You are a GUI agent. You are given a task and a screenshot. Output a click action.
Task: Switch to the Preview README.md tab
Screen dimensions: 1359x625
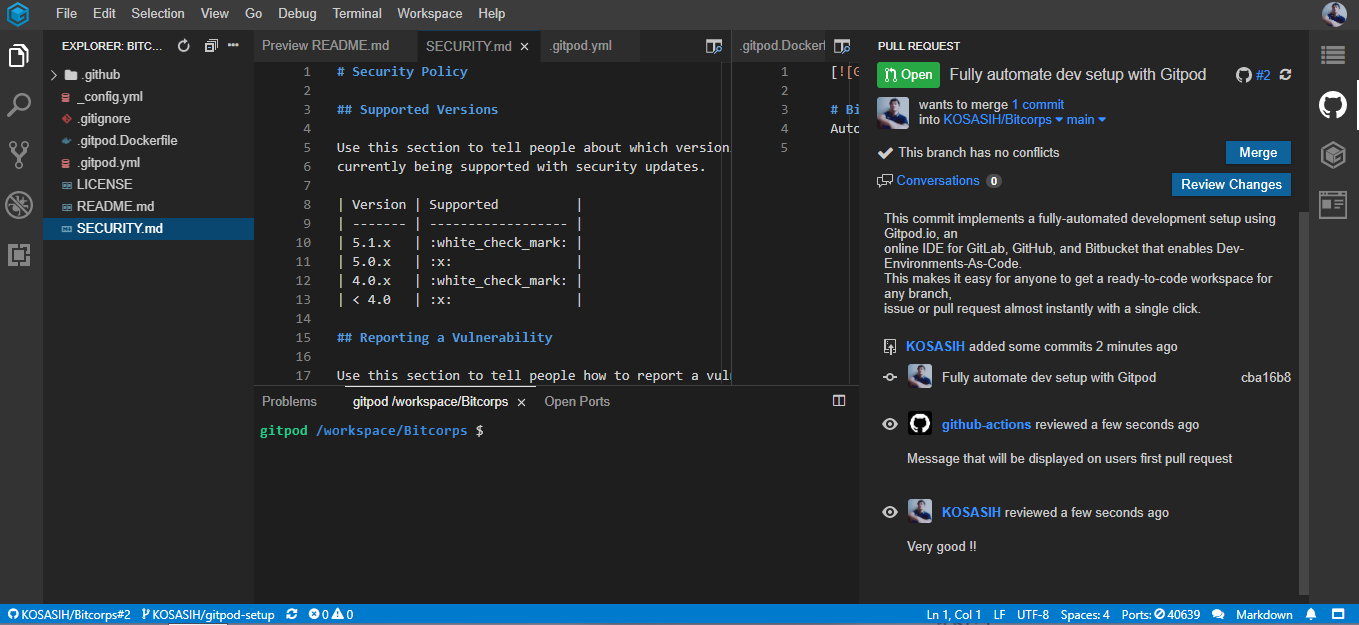[x=335, y=46]
